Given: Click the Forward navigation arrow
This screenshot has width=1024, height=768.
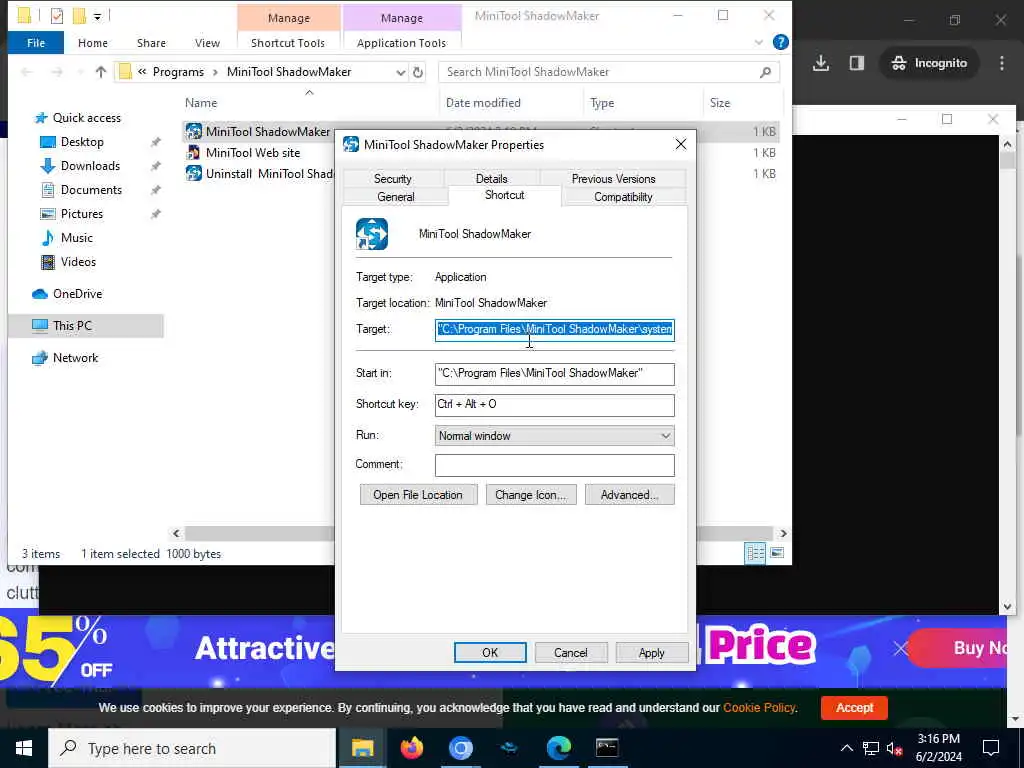Looking at the screenshot, I should pyautogui.click(x=57, y=72).
